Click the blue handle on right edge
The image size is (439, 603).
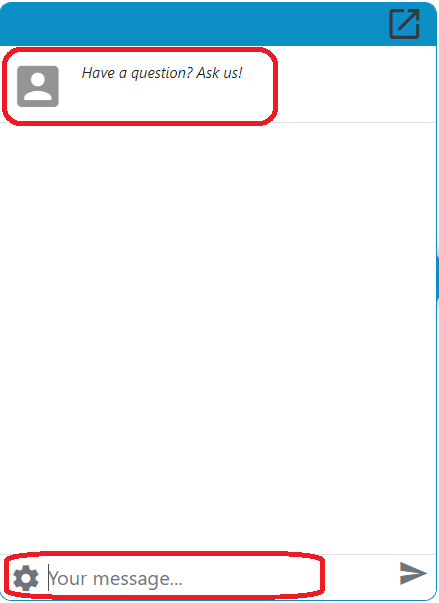coord(437,279)
